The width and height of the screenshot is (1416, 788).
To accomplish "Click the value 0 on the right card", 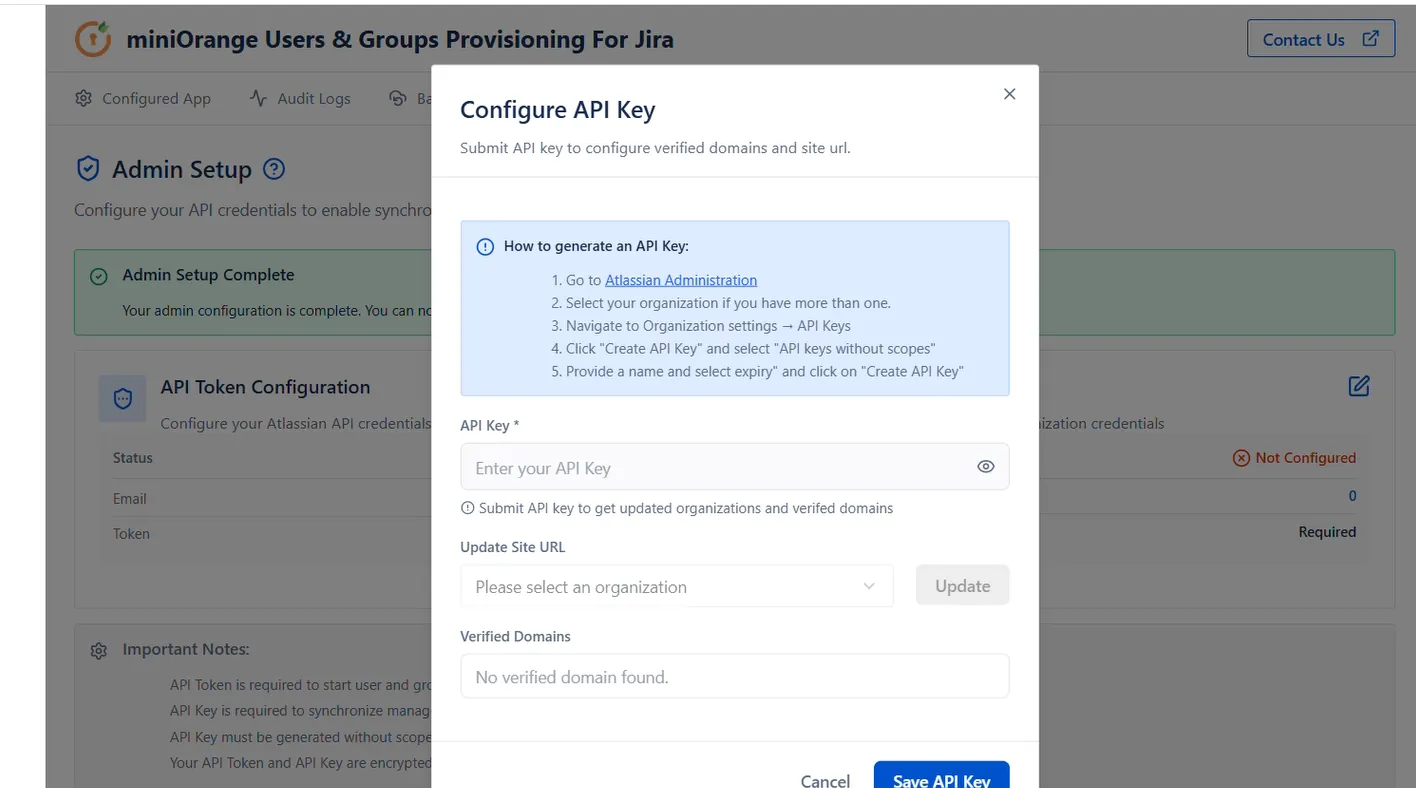I will (x=1352, y=496).
